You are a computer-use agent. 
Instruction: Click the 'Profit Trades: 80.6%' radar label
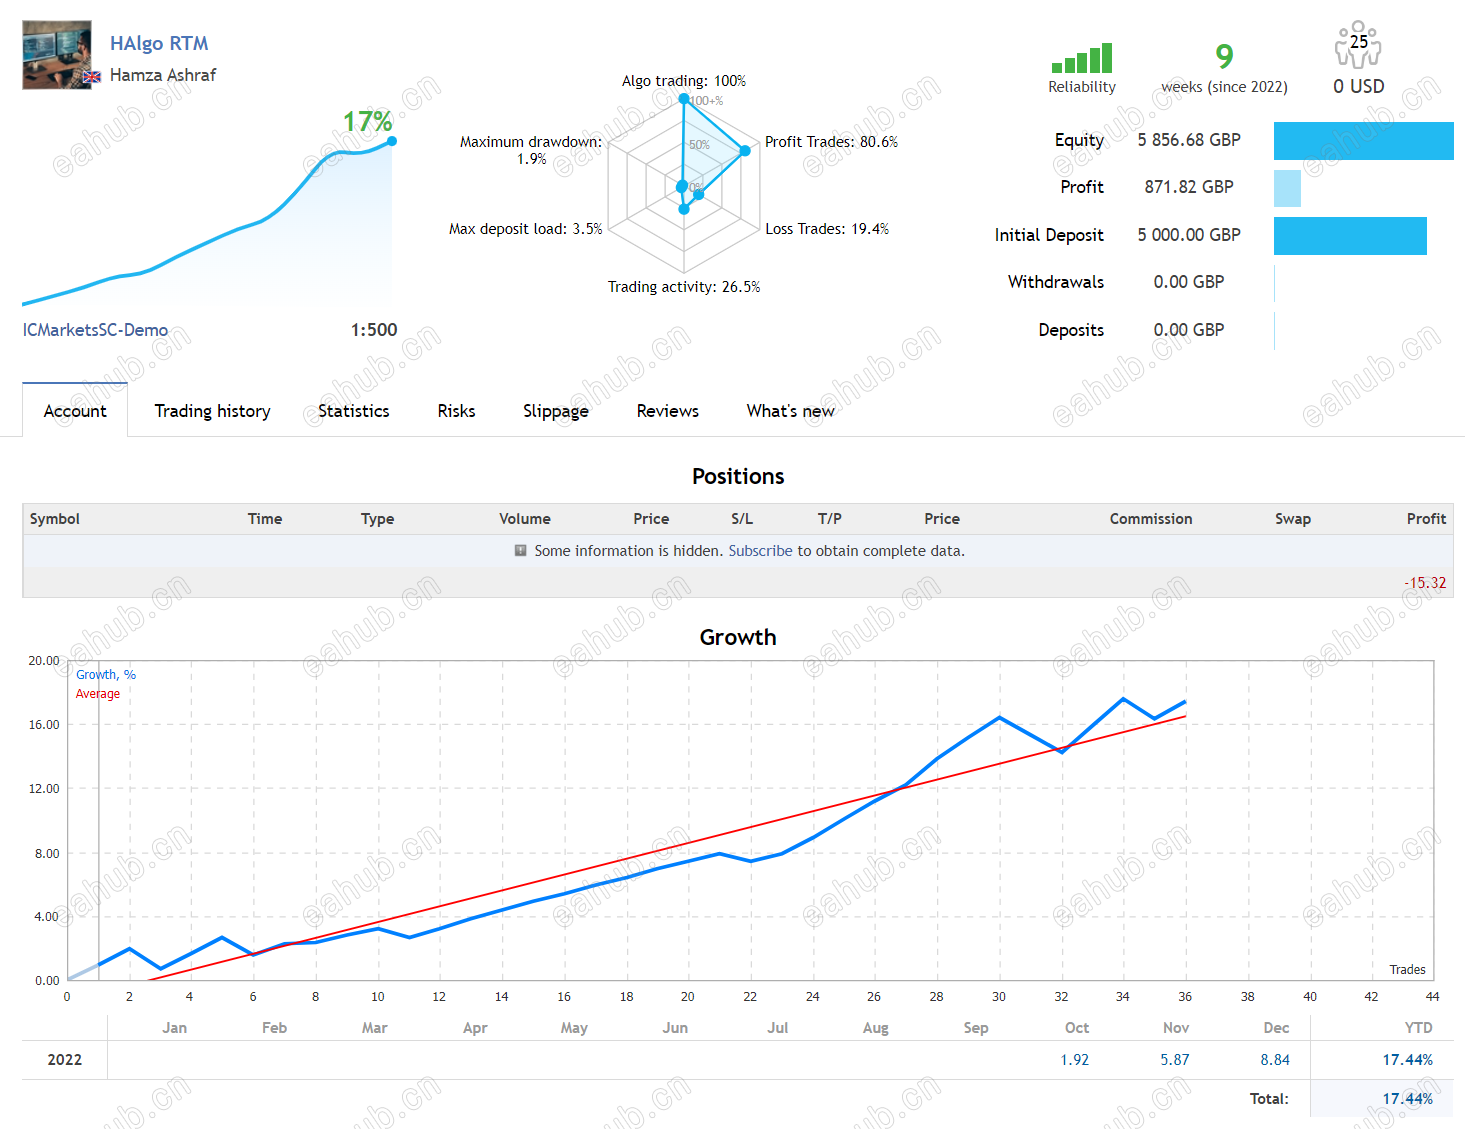tap(832, 142)
